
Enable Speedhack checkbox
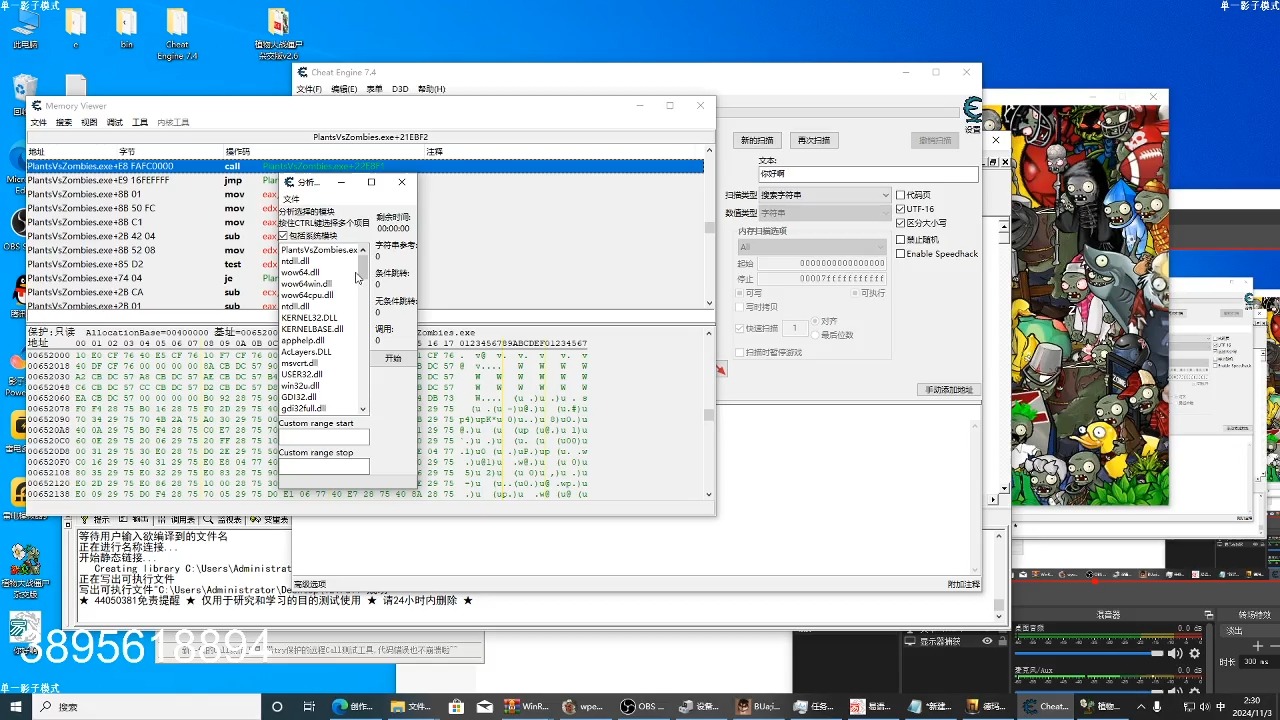[x=901, y=254]
